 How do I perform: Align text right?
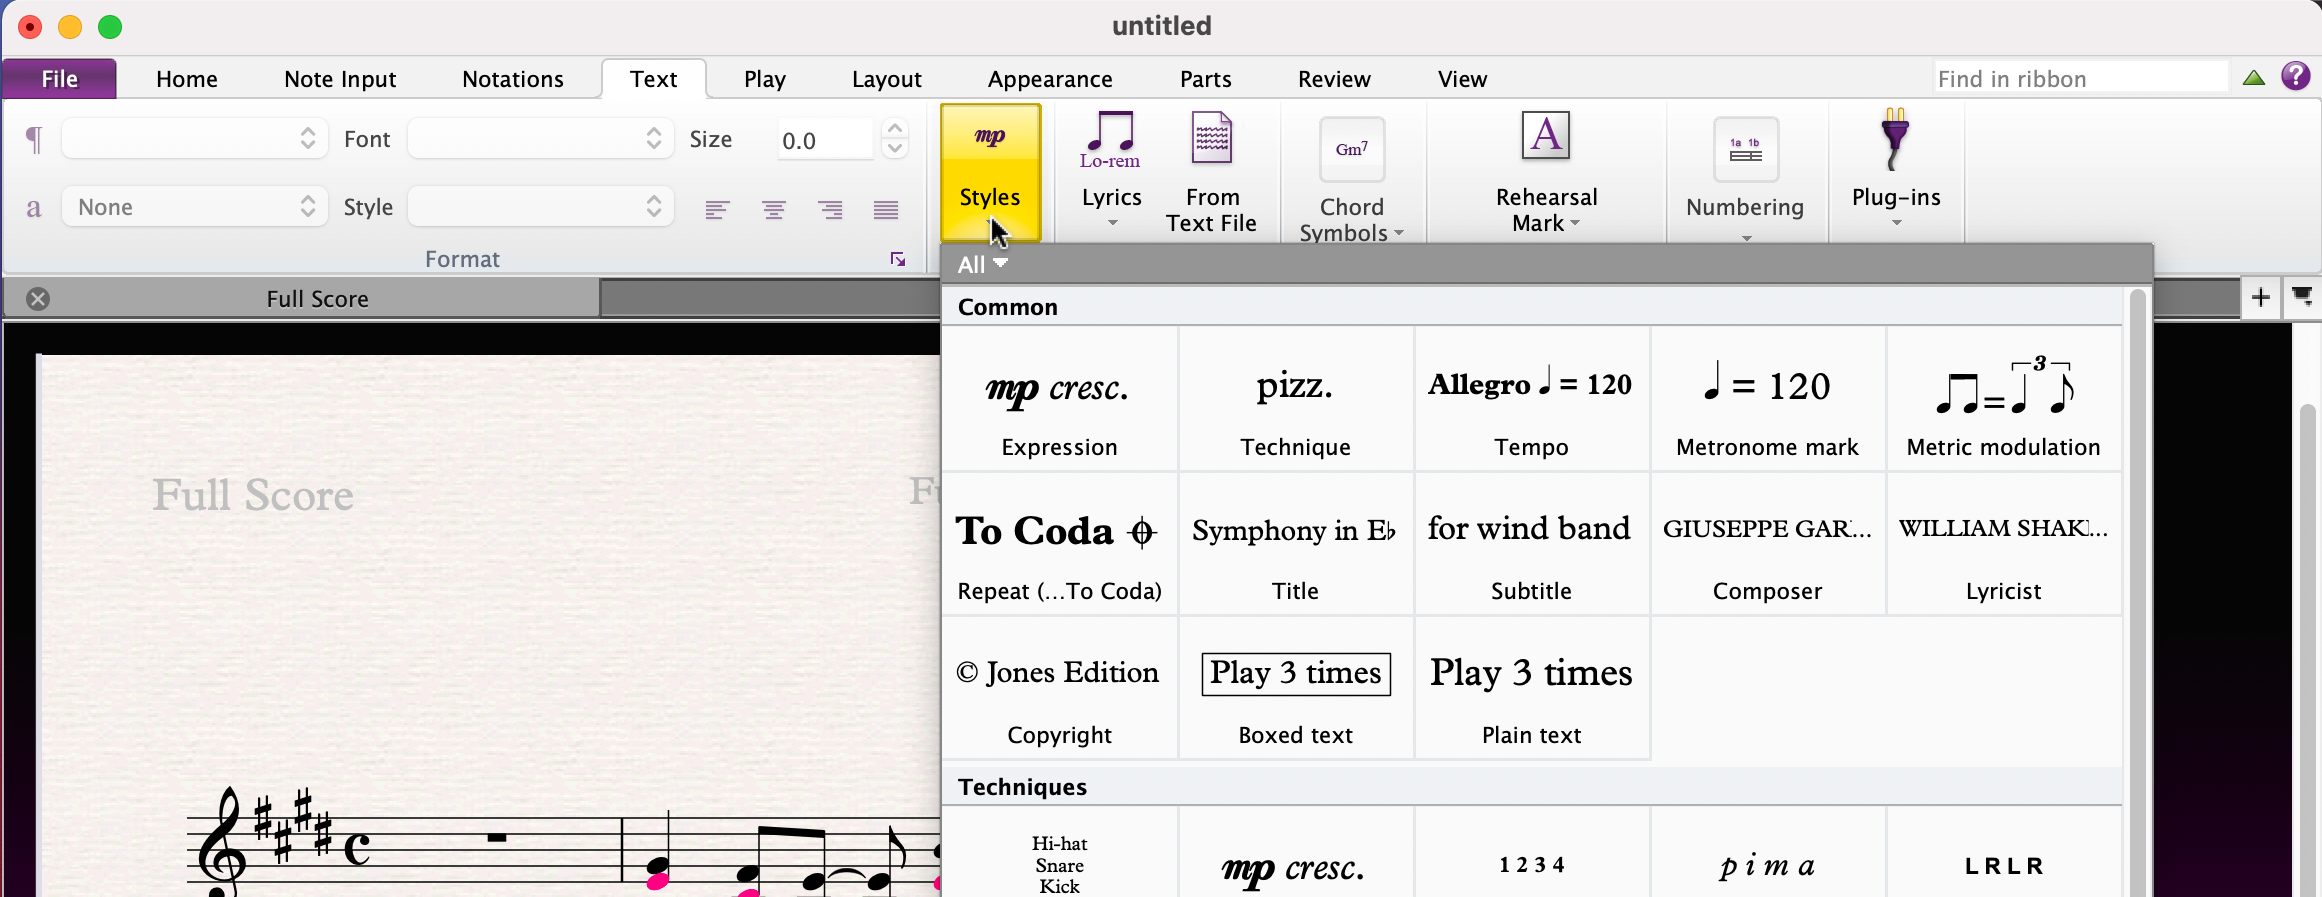(829, 209)
